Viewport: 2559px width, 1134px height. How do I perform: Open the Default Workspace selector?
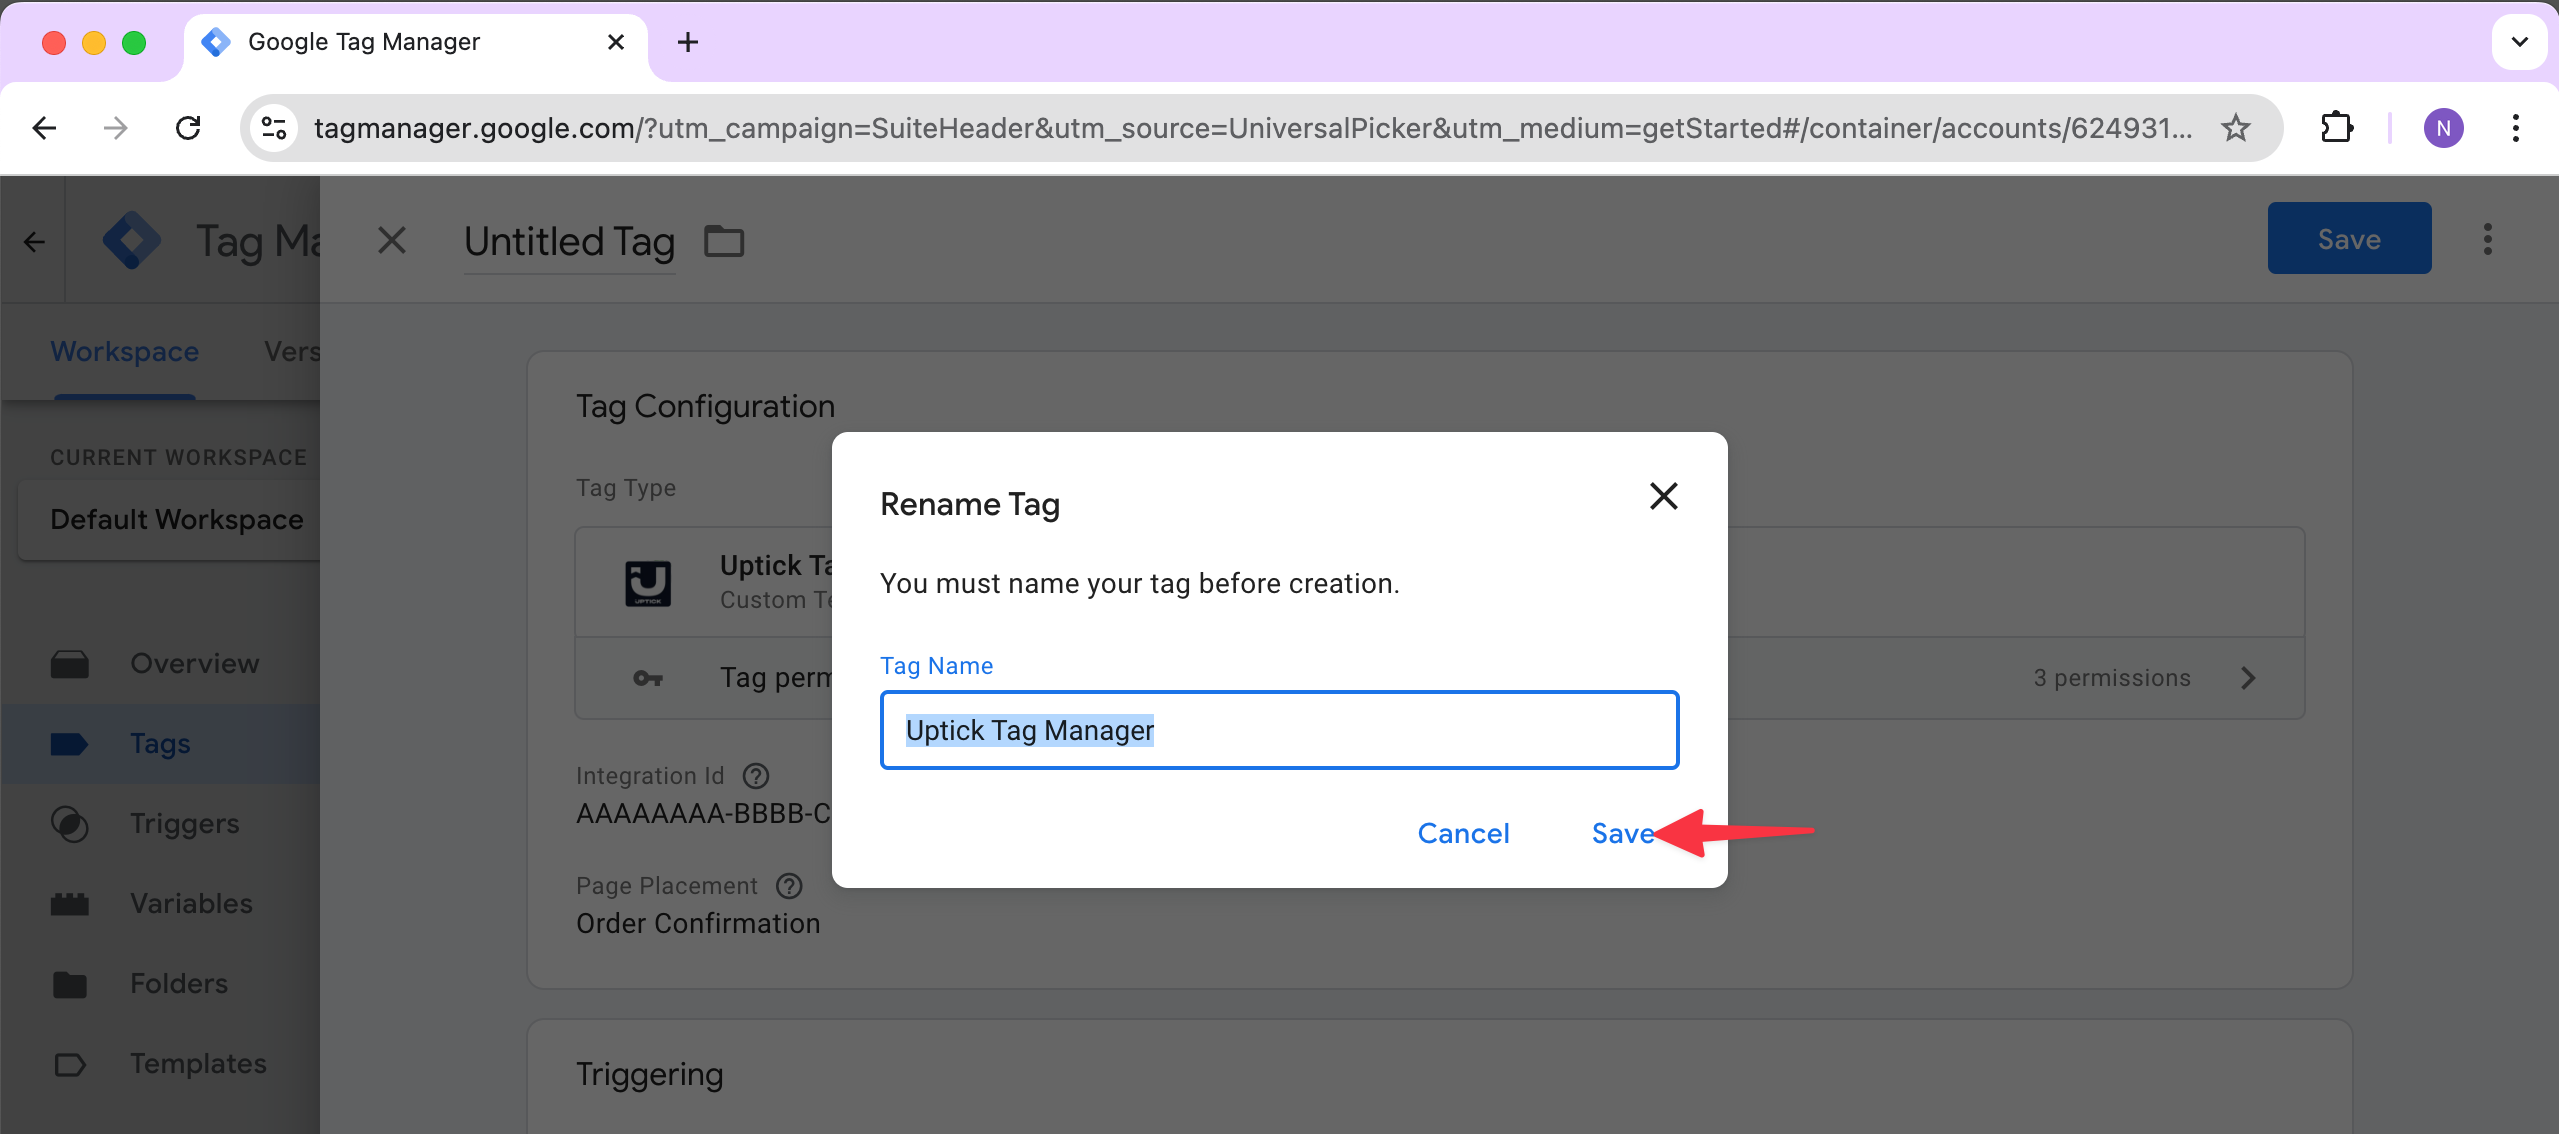pos(177,520)
